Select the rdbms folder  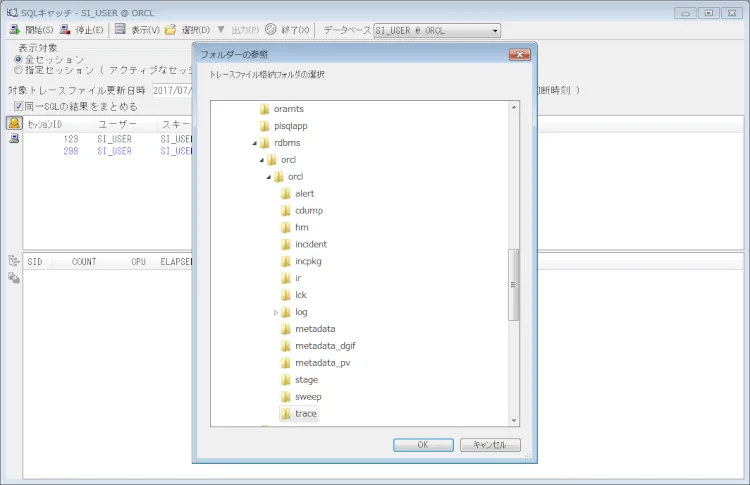287,143
